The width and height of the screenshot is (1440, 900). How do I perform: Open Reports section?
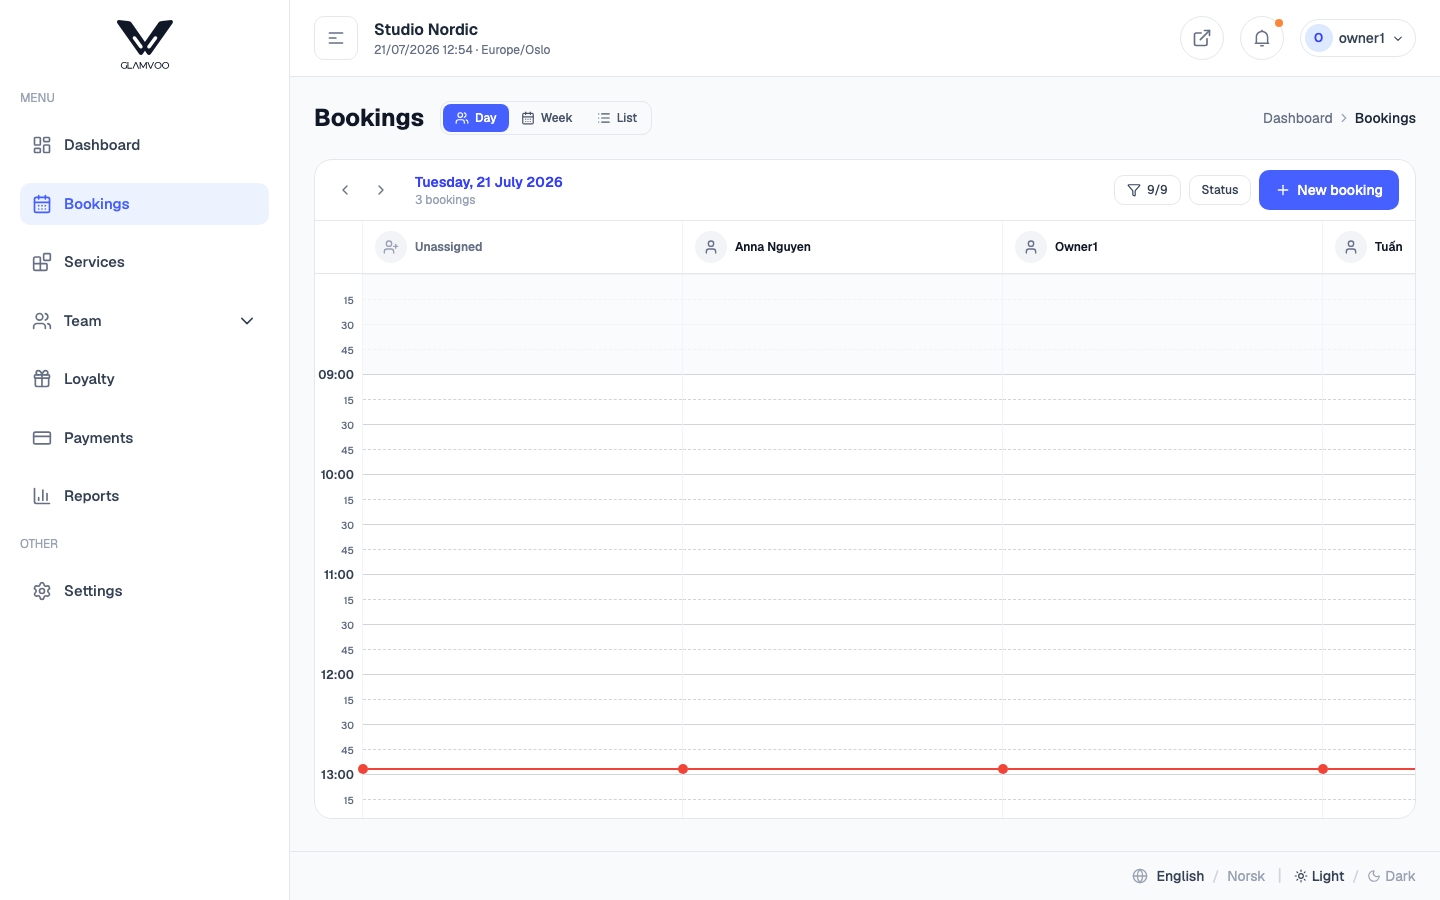pos(144,496)
